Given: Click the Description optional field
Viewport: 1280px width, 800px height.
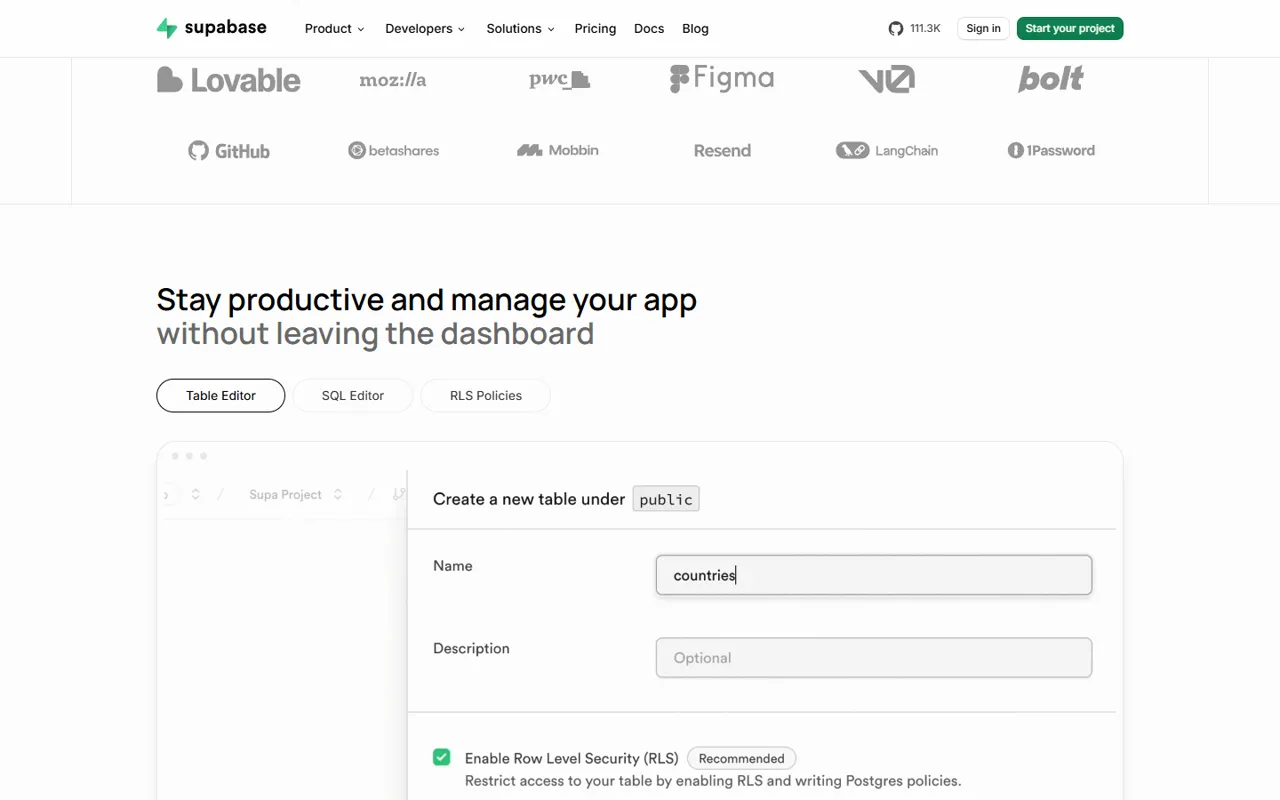Looking at the screenshot, I should tap(874, 658).
